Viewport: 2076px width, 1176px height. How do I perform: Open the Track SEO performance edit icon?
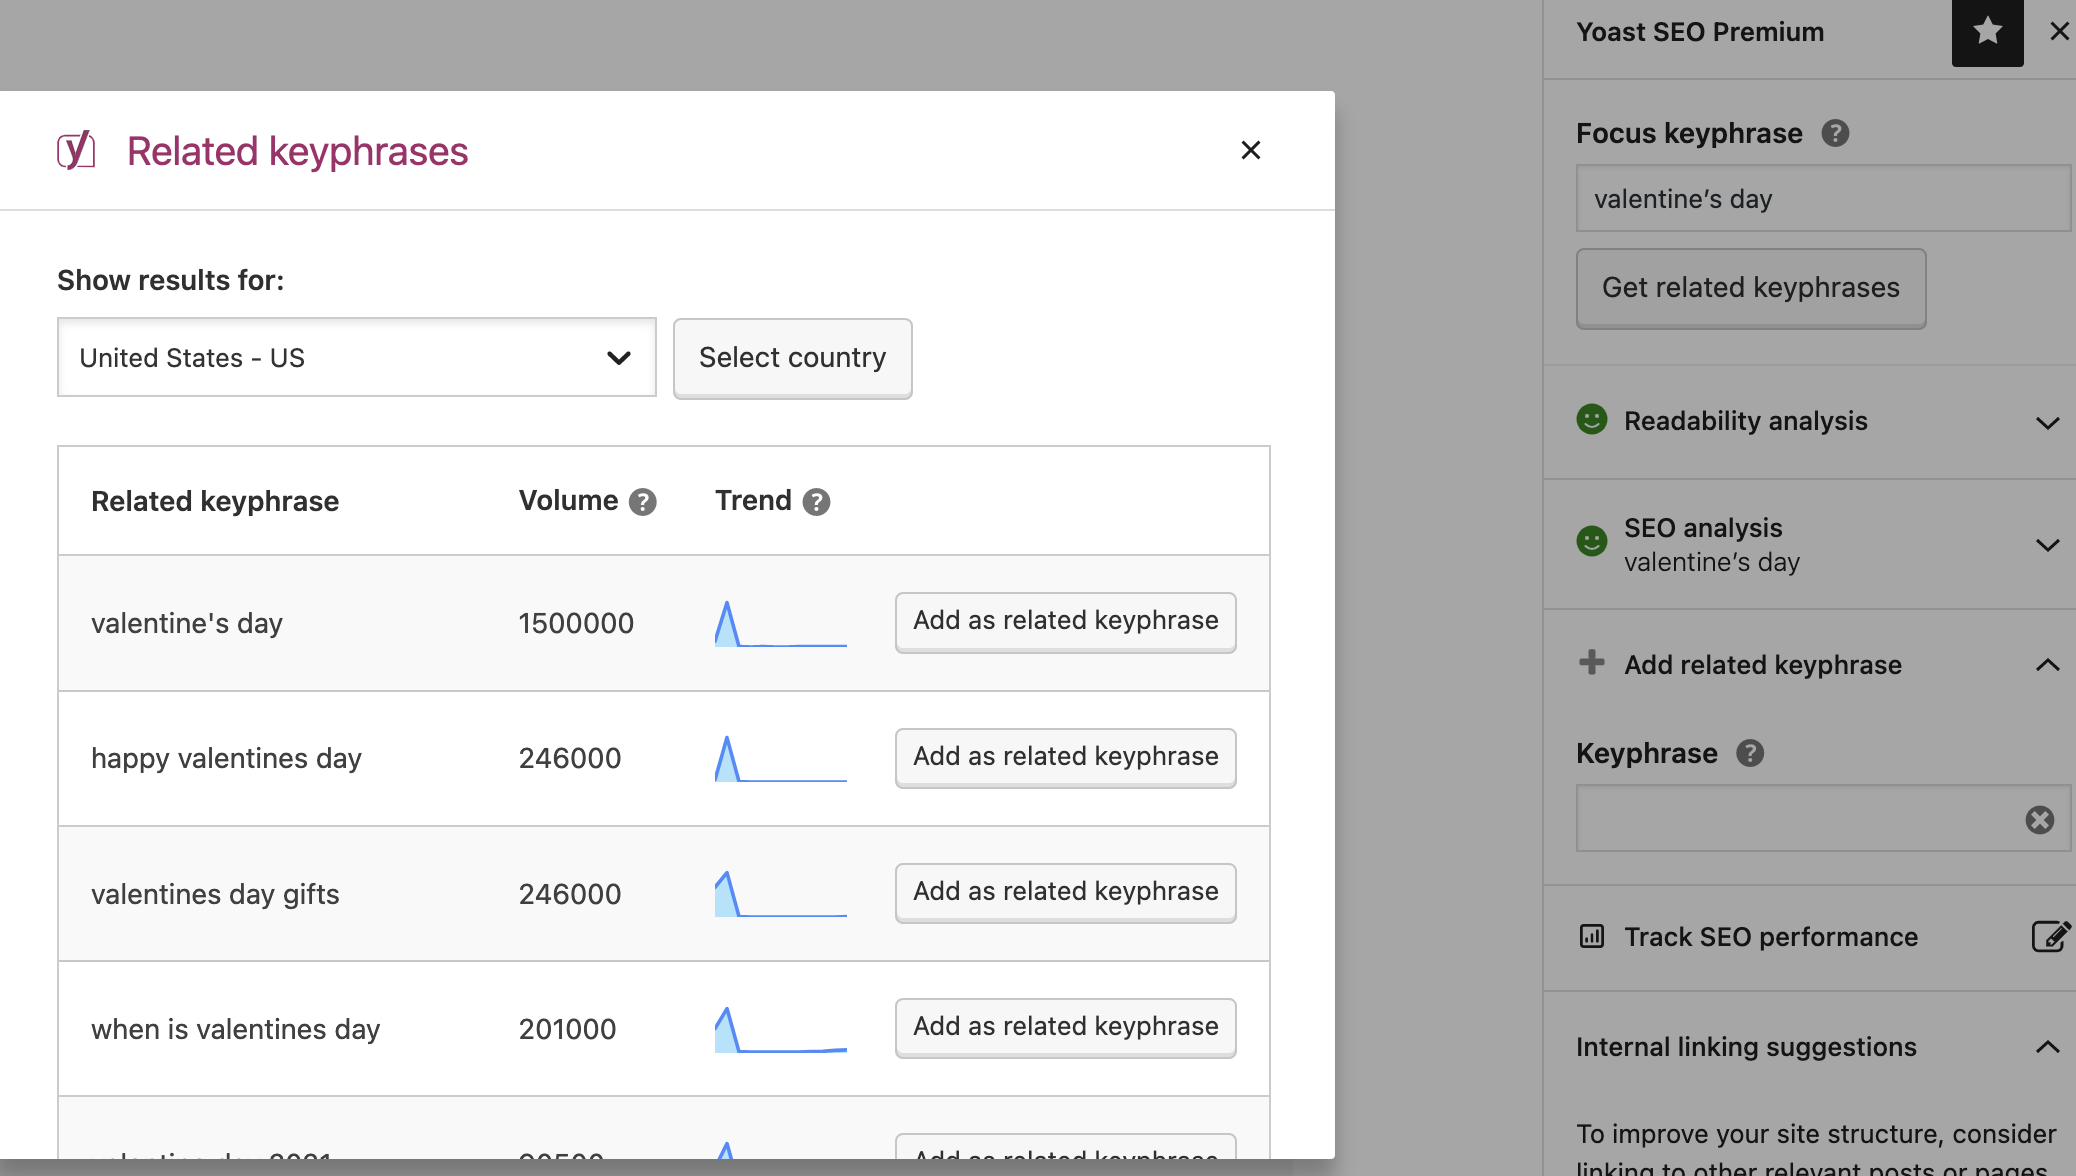coord(2050,936)
